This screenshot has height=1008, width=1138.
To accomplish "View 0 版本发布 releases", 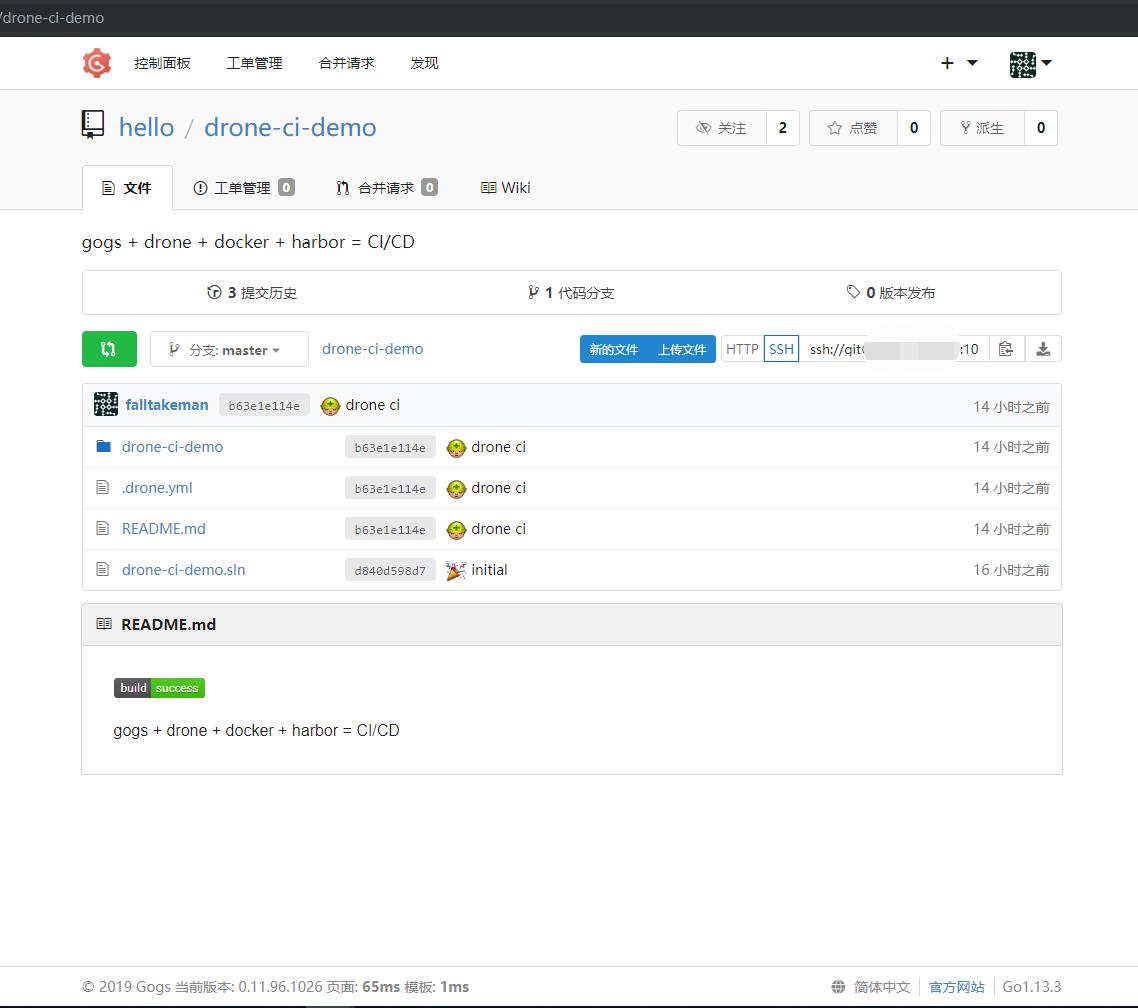I will pos(891,292).
